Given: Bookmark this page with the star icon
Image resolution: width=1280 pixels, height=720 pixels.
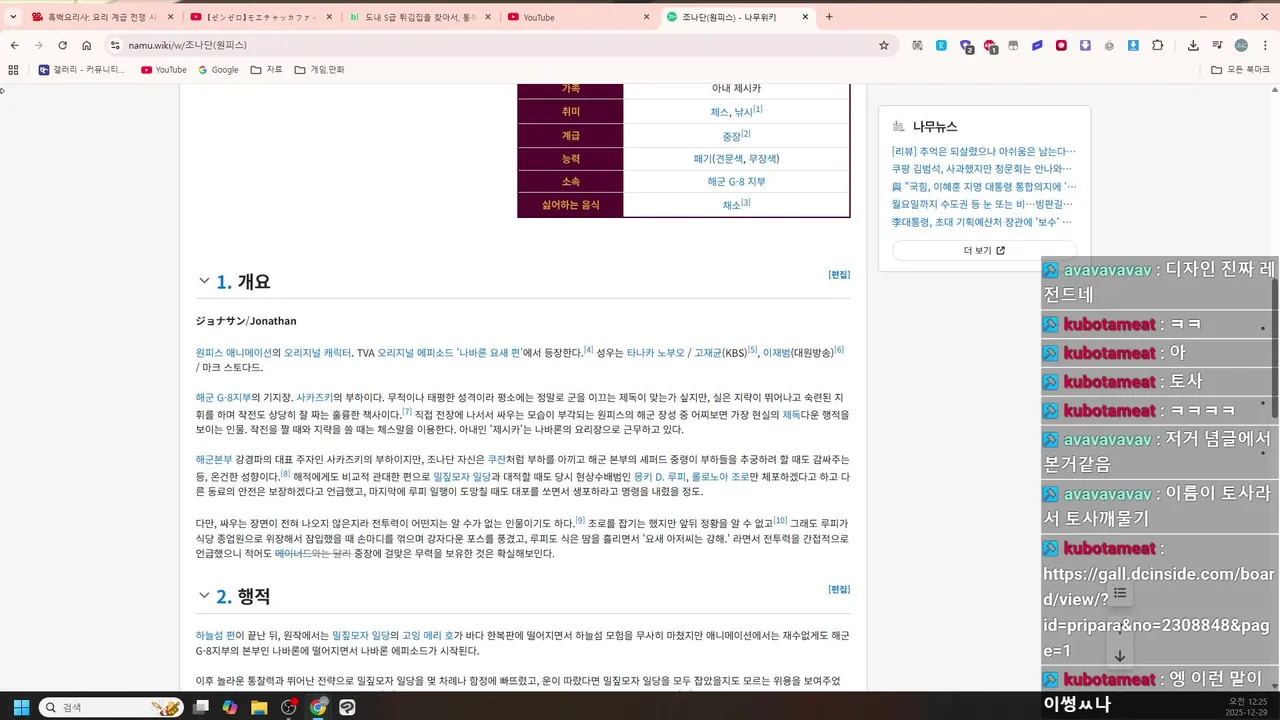Looking at the screenshot, I should [x=884, y=45].
